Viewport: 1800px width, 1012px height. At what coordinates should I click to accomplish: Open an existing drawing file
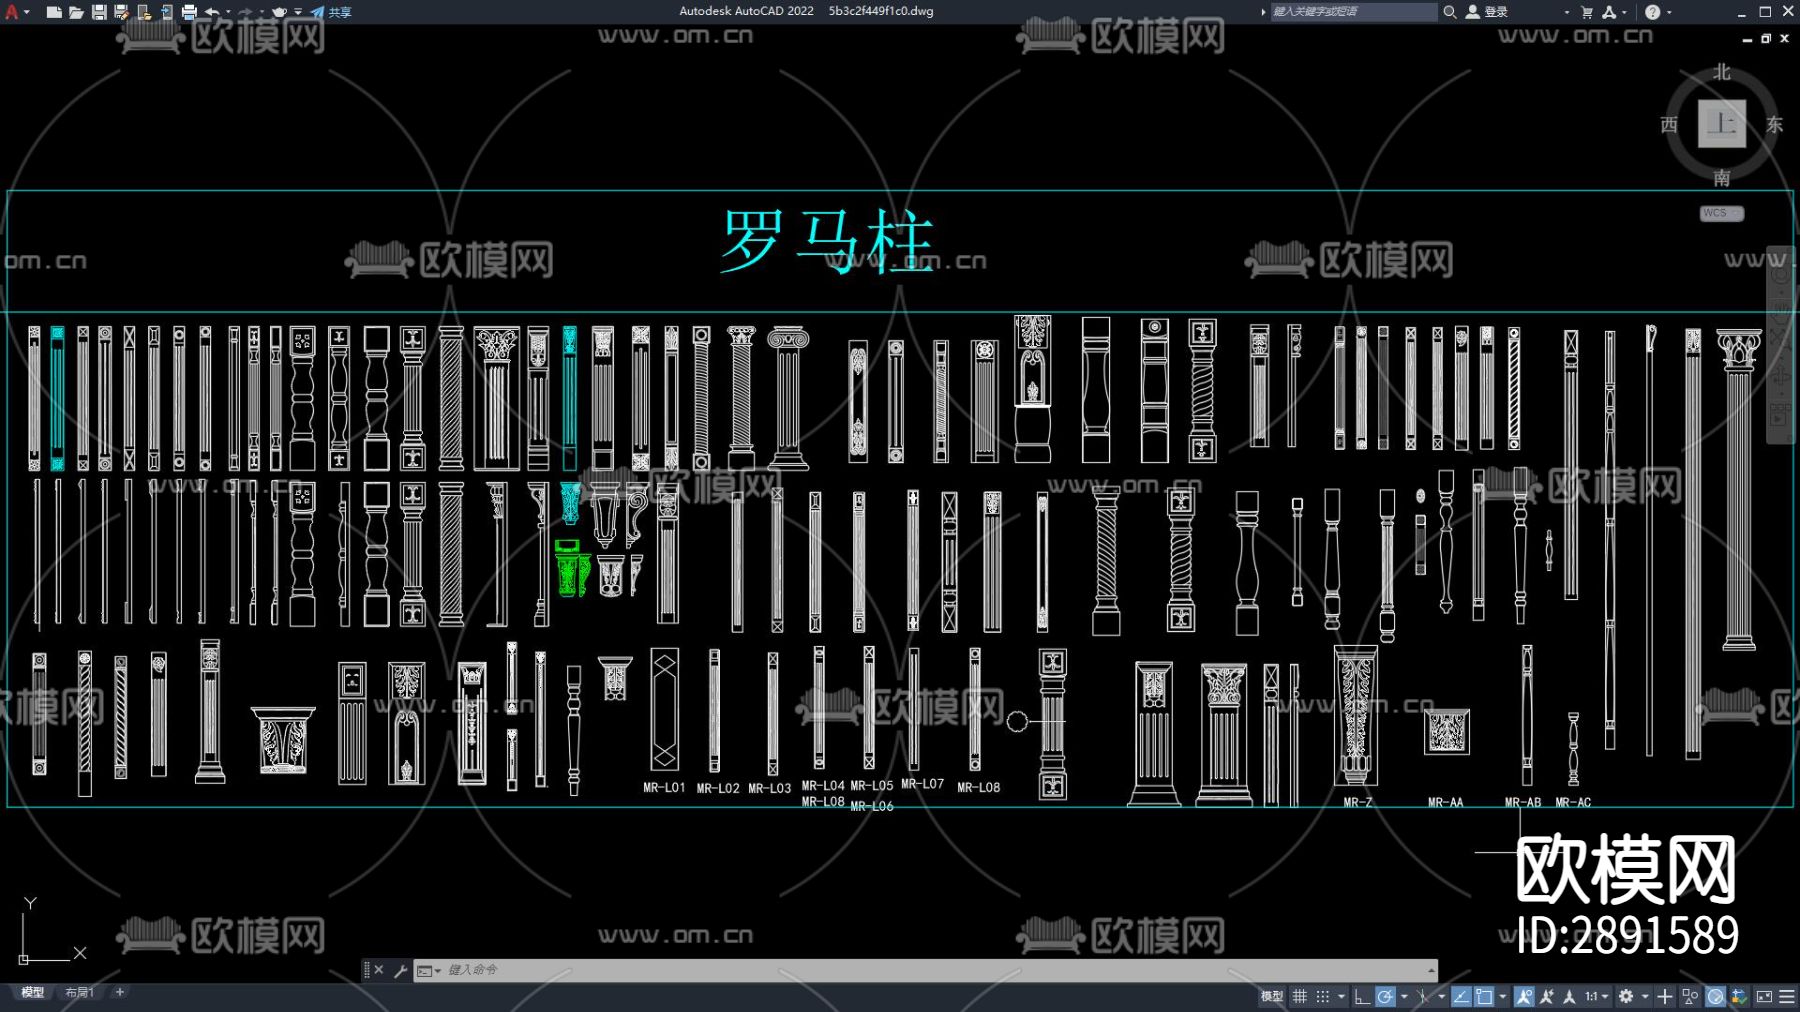(x=76, y=12)
